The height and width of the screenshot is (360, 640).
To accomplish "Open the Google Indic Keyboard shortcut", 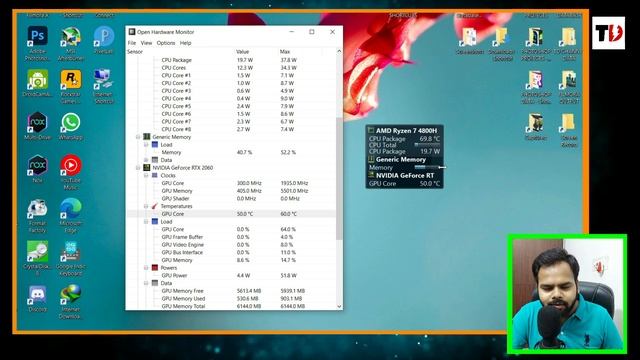I will [x=71, y=251].
